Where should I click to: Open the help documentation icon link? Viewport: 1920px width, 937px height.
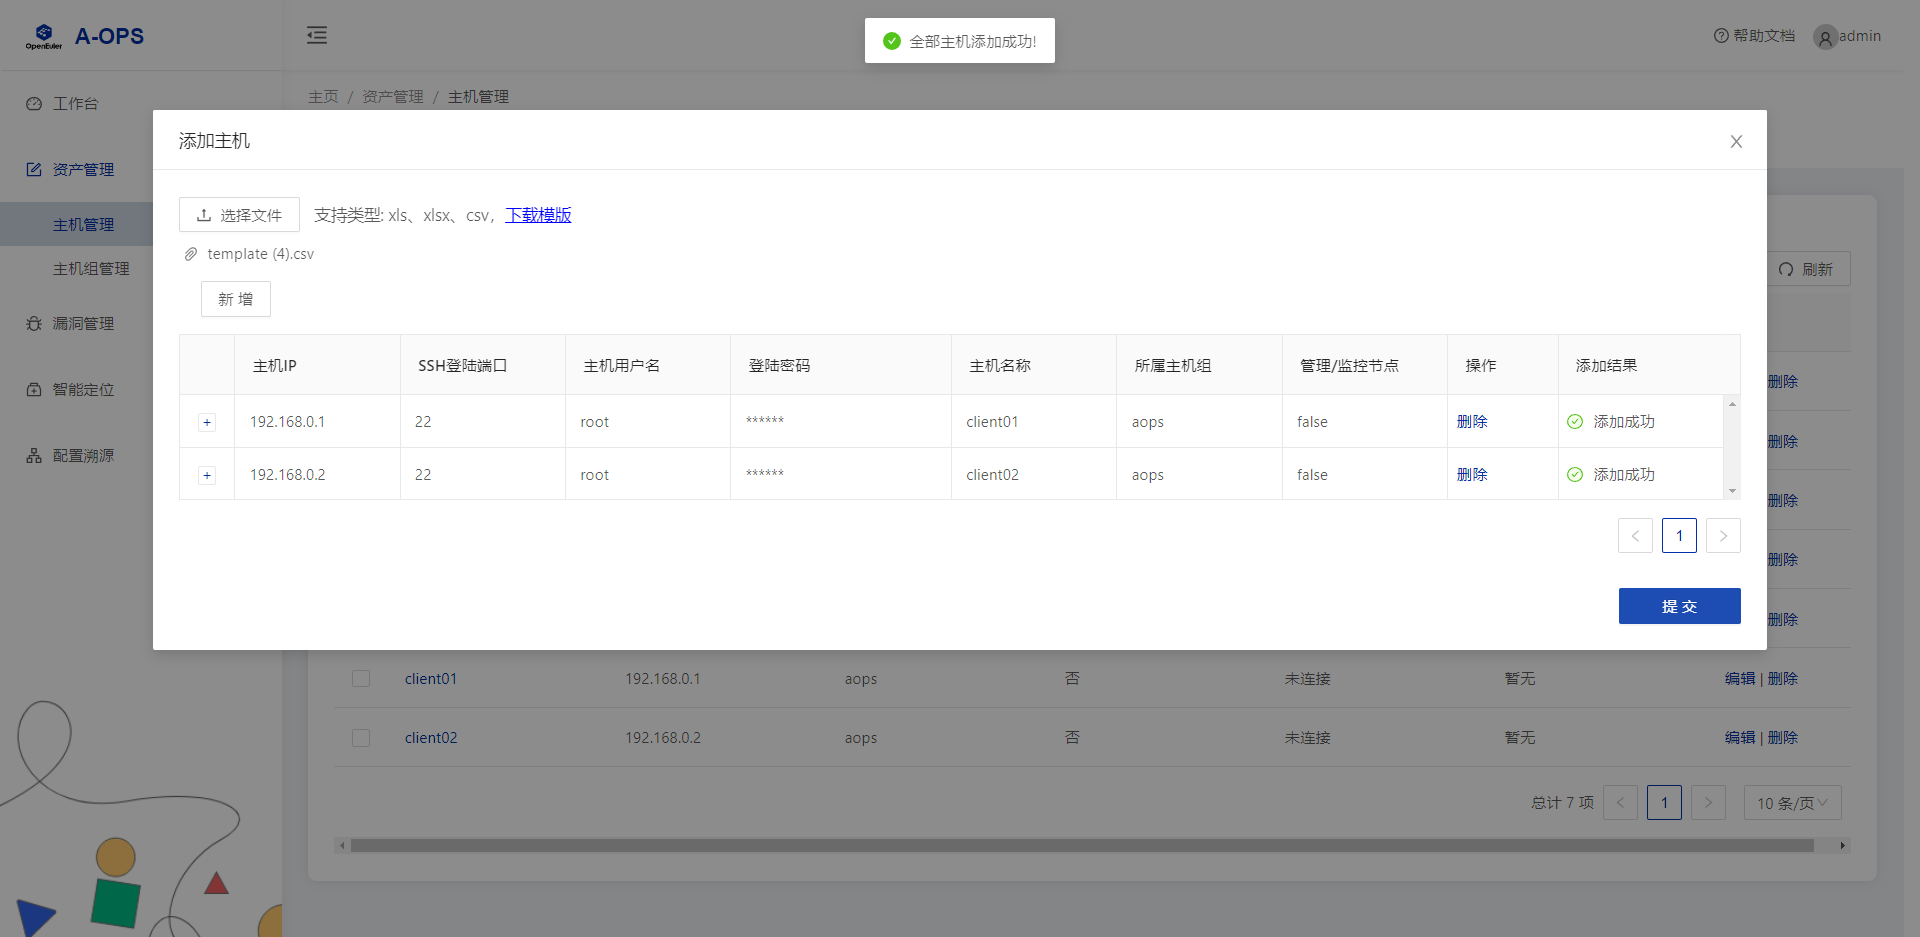(x=1720, y=36)
